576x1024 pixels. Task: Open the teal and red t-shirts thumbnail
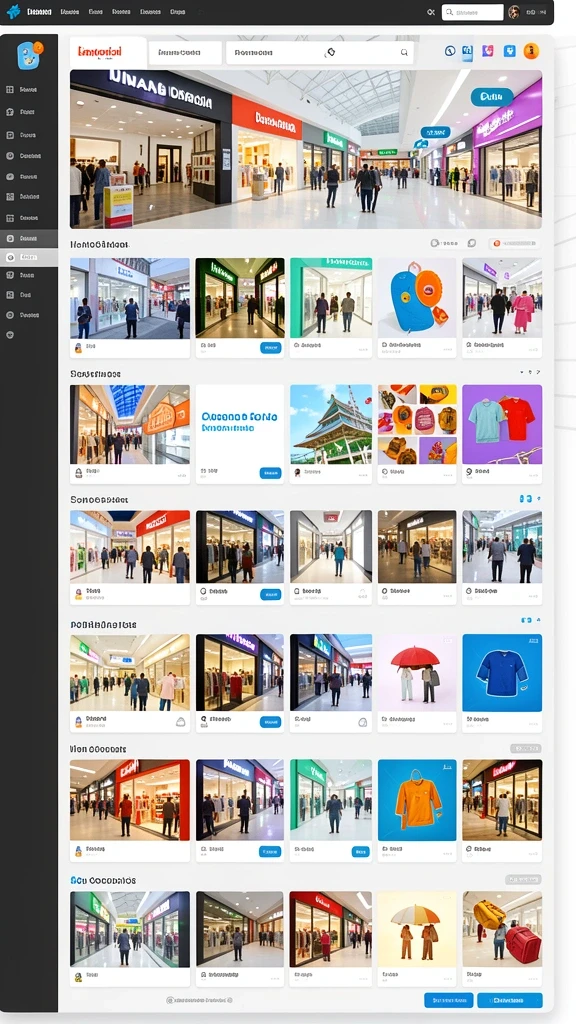coord(502,424)
